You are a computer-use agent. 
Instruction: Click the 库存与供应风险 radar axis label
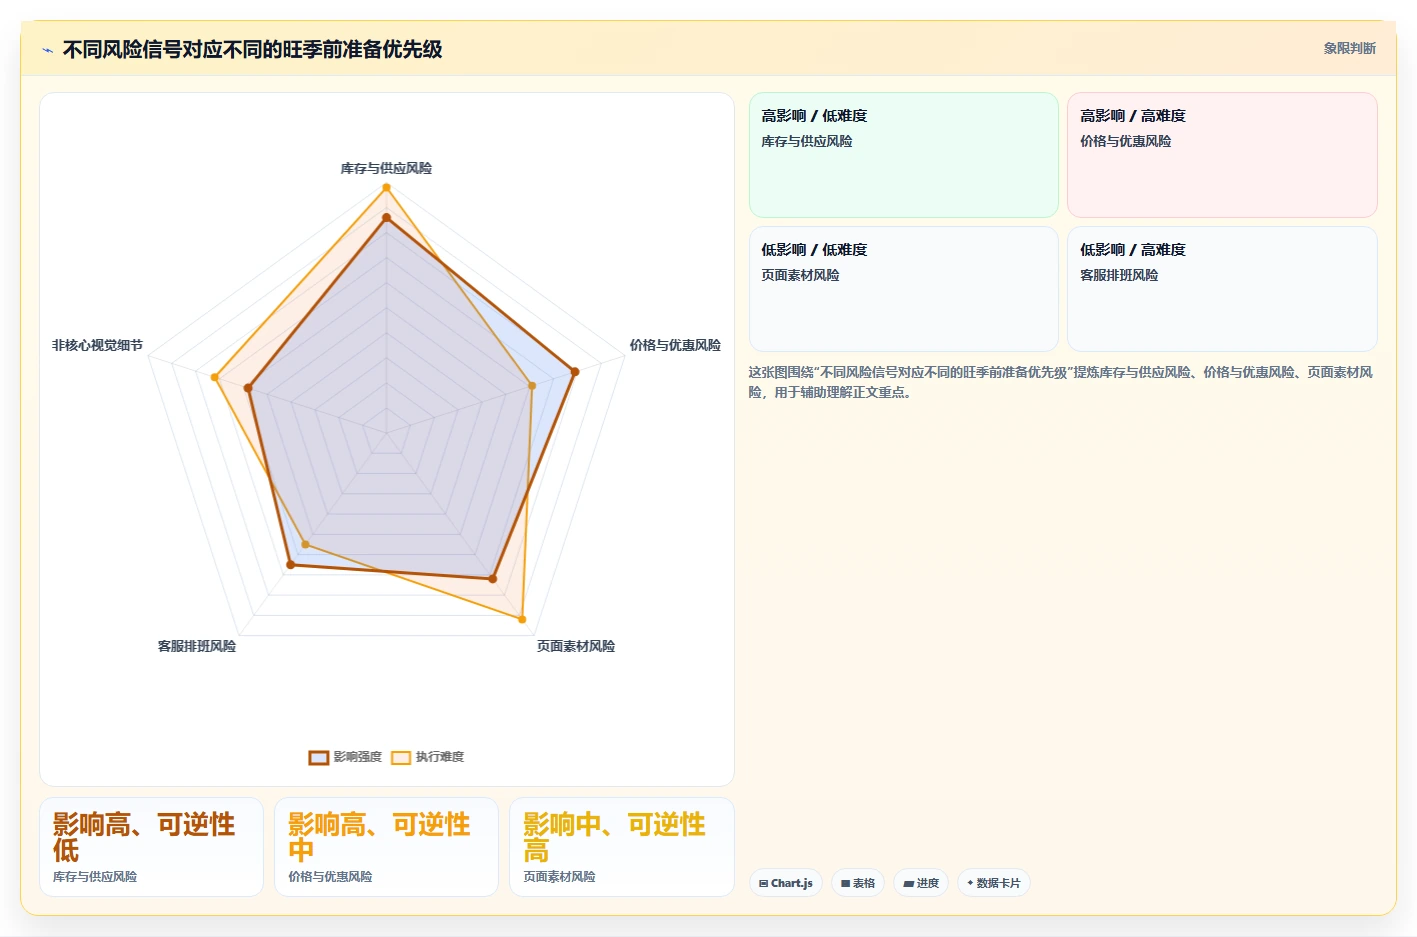(x=386, y=168)
